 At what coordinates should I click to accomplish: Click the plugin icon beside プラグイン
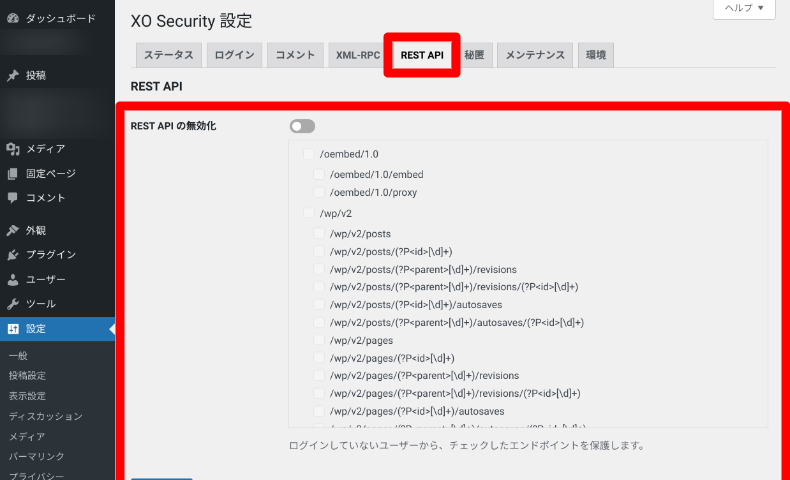[13, 255]
